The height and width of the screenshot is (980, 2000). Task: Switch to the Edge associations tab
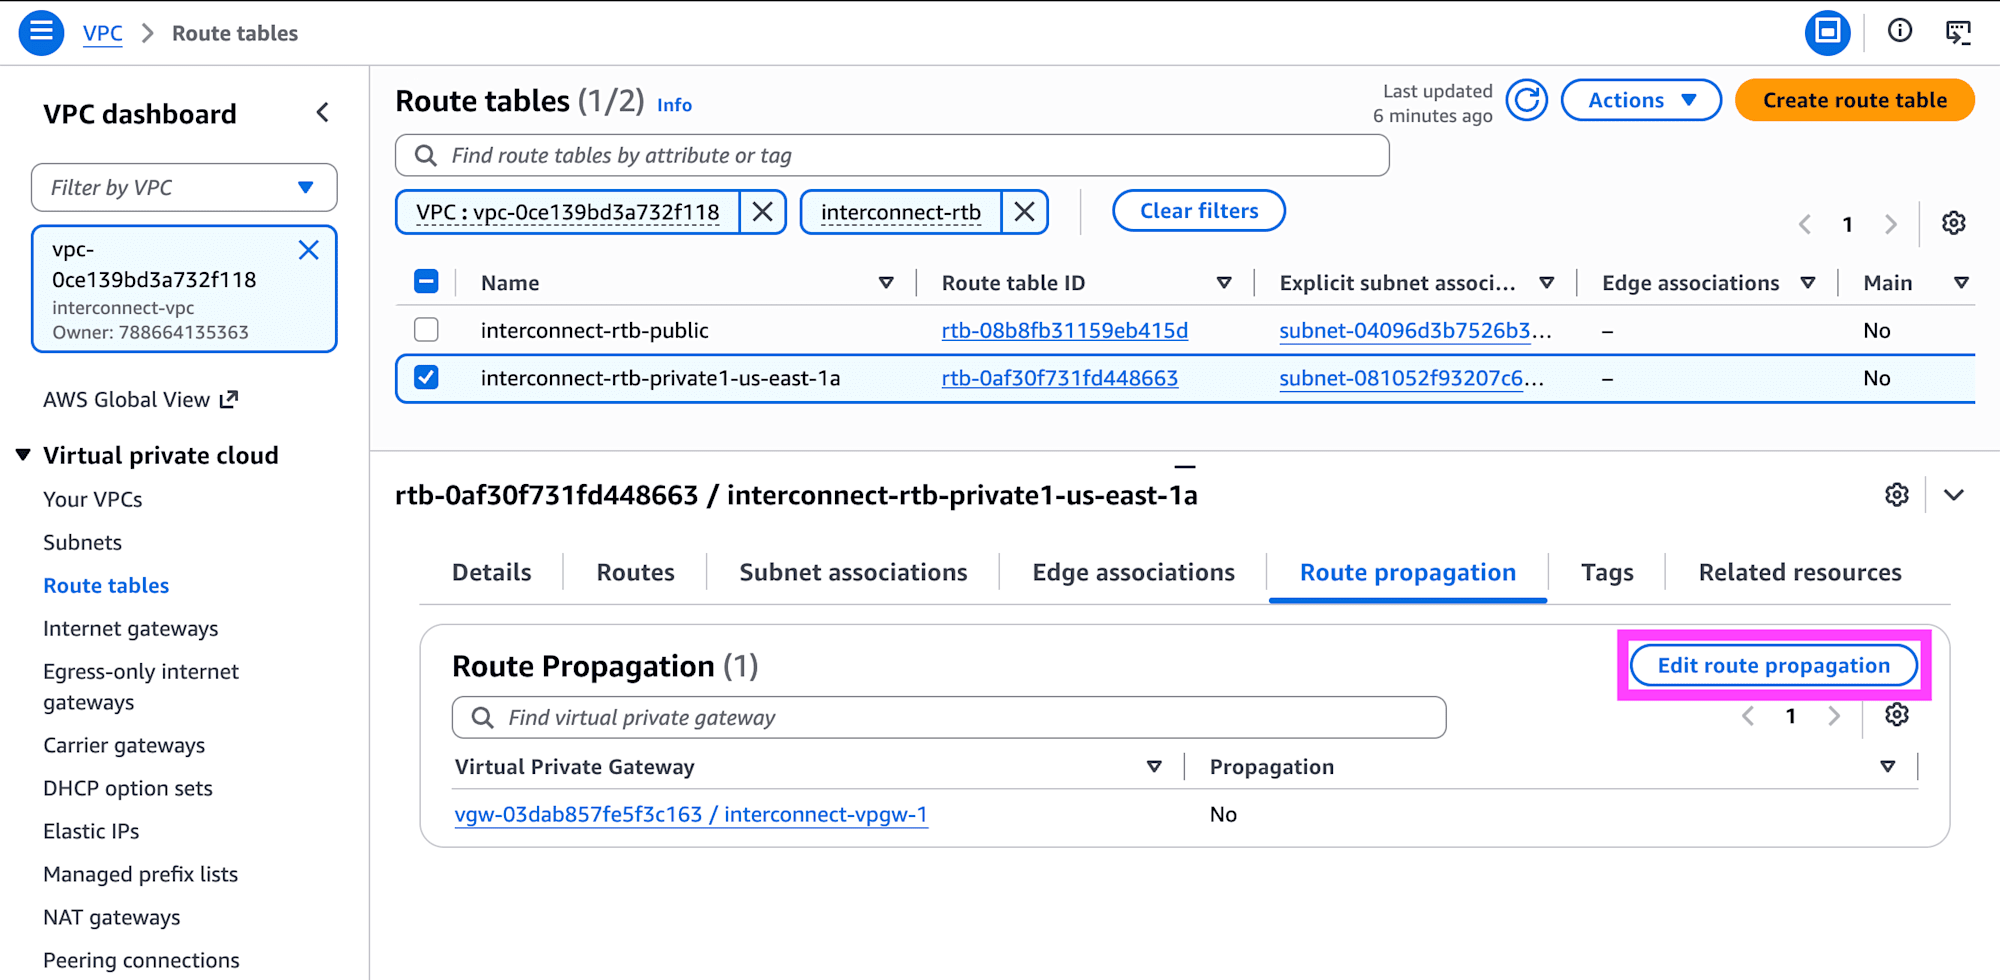click(1133, 572)
